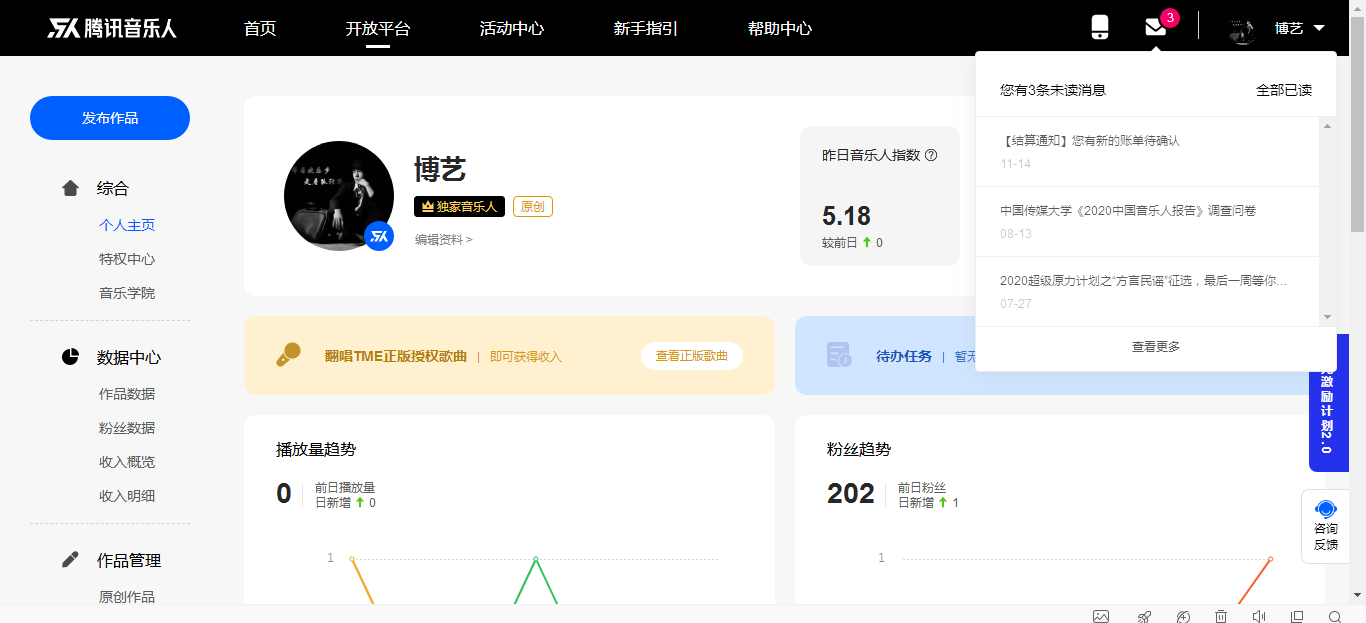Click message list scrollbar up arrow
1366x623 pixels.
[1328, 126]
